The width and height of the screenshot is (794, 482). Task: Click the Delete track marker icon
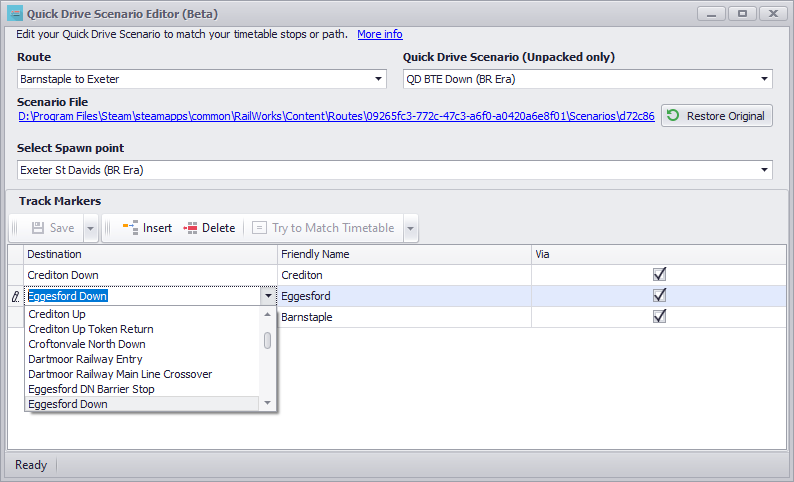click(x=191, y=228)
